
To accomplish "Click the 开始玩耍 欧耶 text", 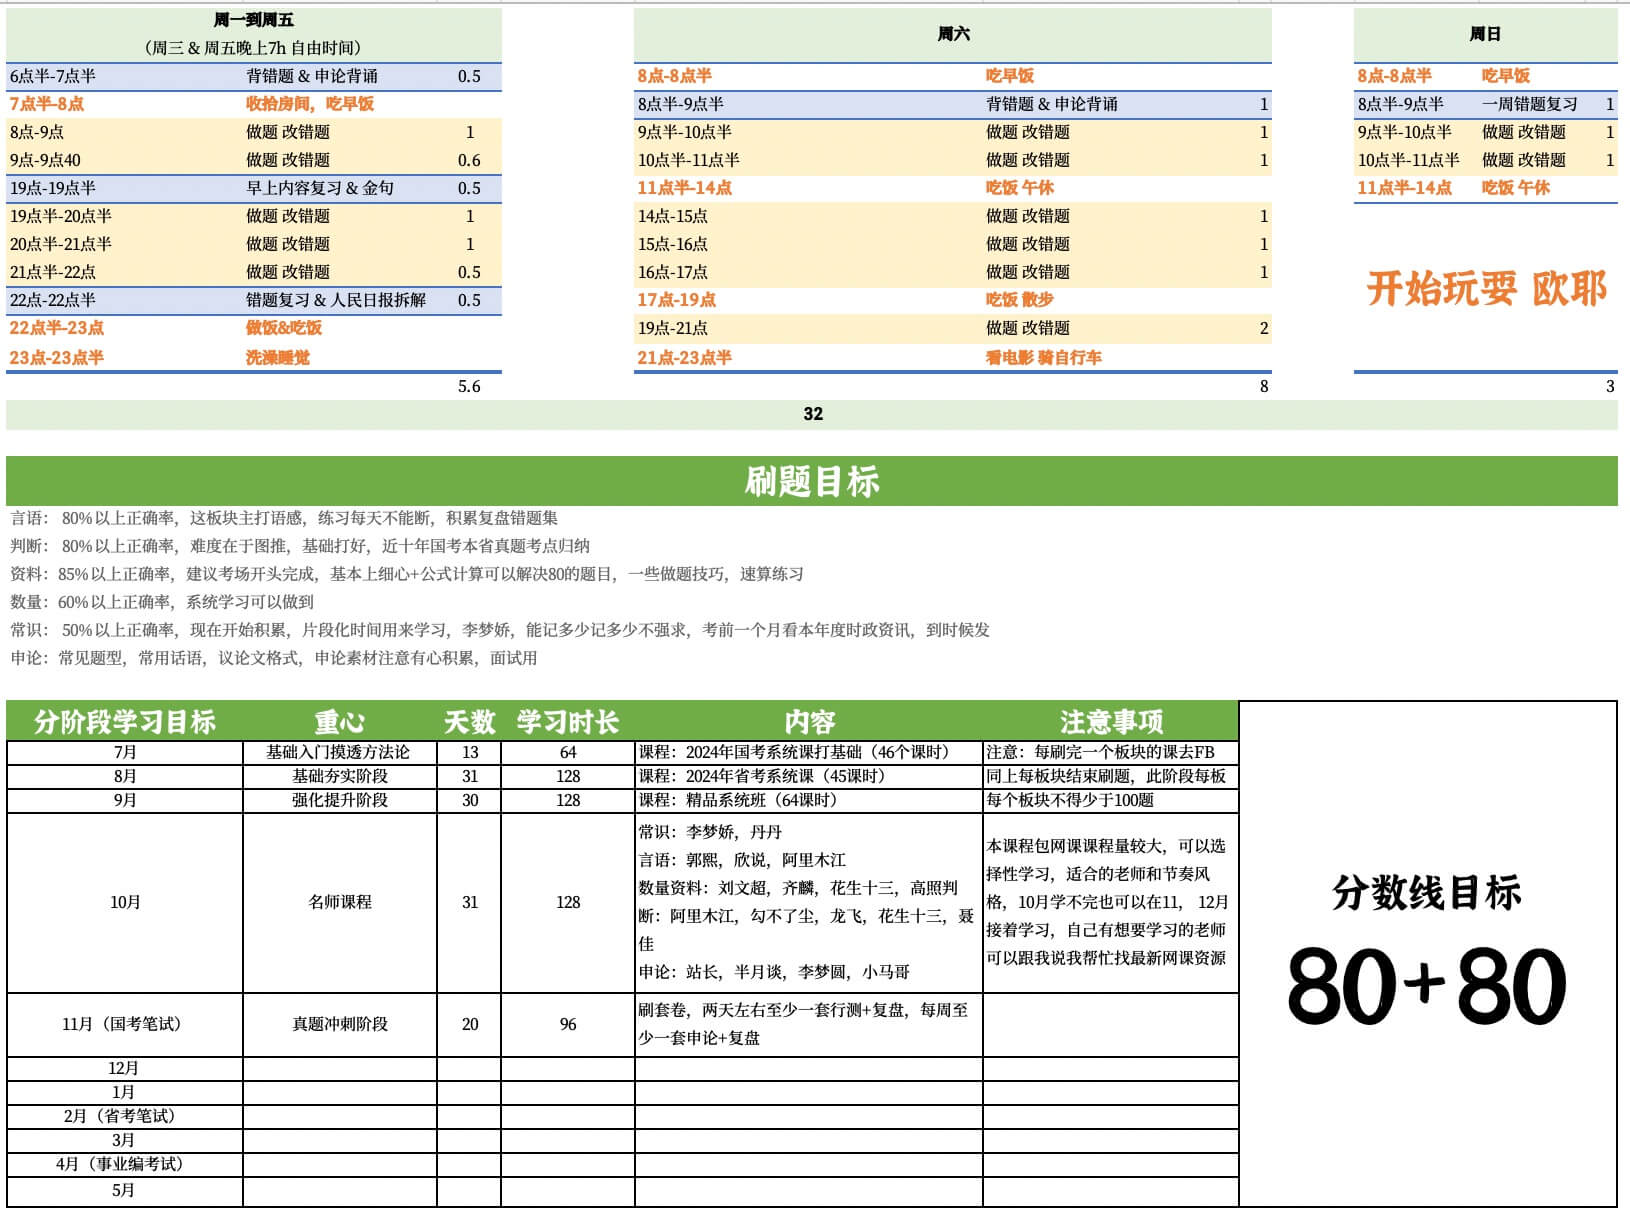I will point(1486,289).
